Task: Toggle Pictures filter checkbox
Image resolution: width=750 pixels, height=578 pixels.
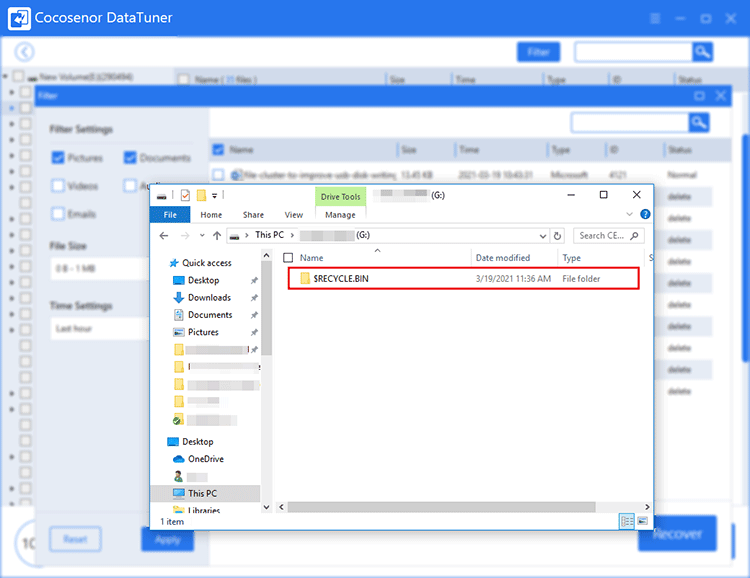Action: pos(58,157)
